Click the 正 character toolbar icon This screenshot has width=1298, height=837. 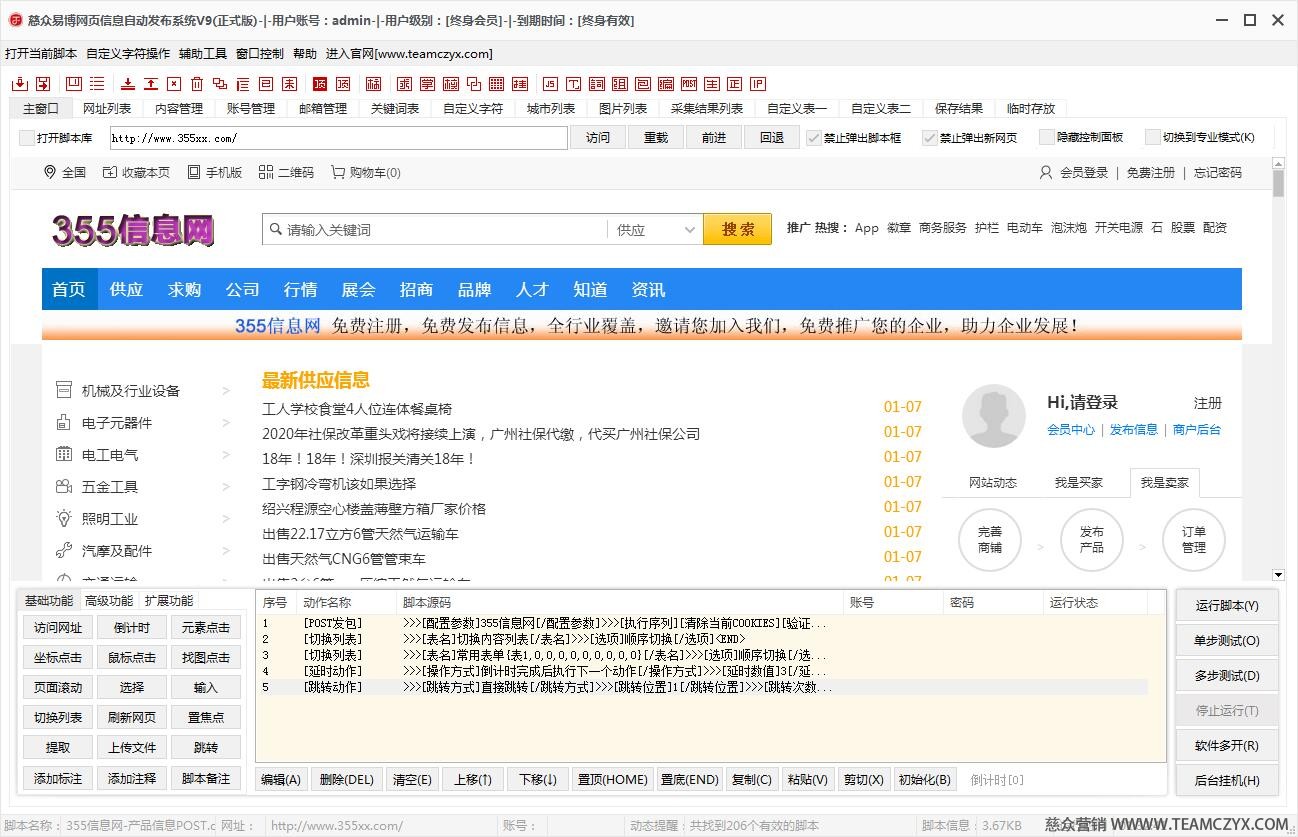coord(735,84)
